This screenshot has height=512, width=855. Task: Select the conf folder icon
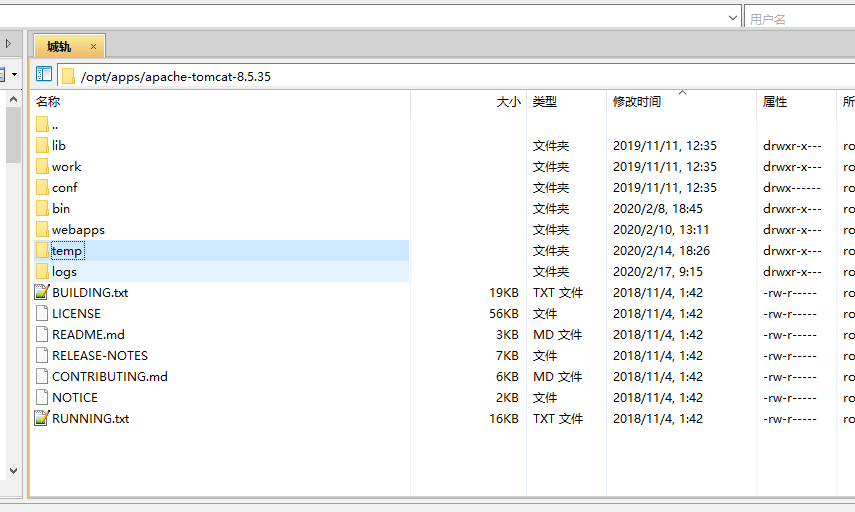pyautogui.click(x=42, y=188)
